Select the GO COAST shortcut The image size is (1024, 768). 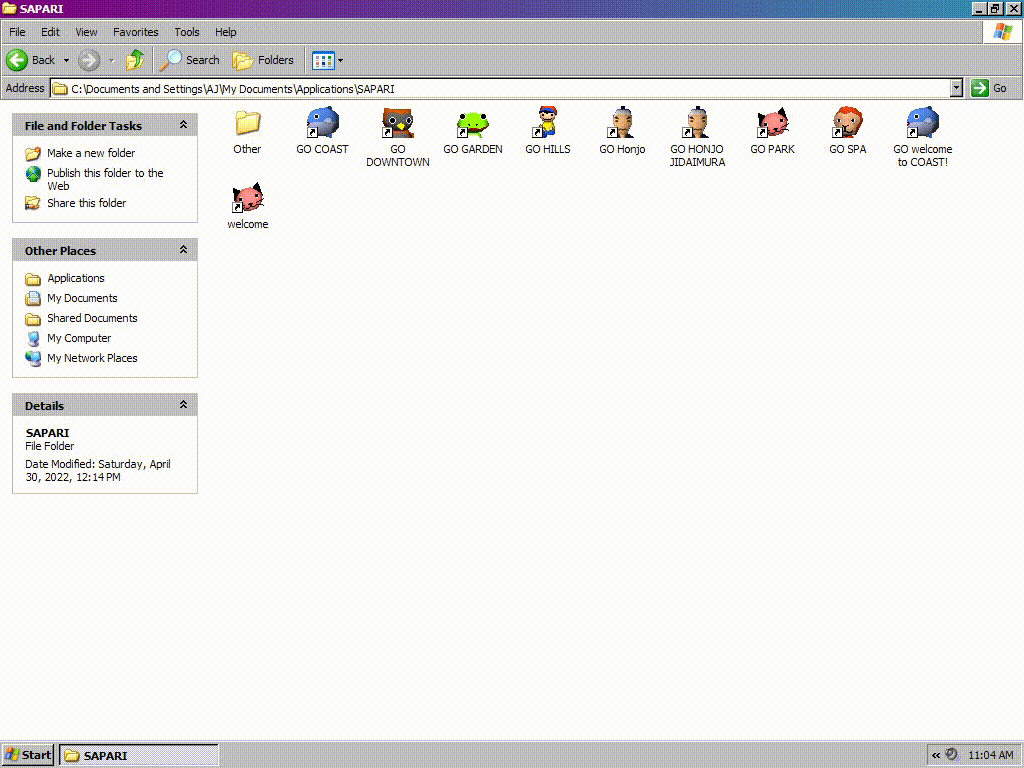pyautogui.click(x=323, y=123)
